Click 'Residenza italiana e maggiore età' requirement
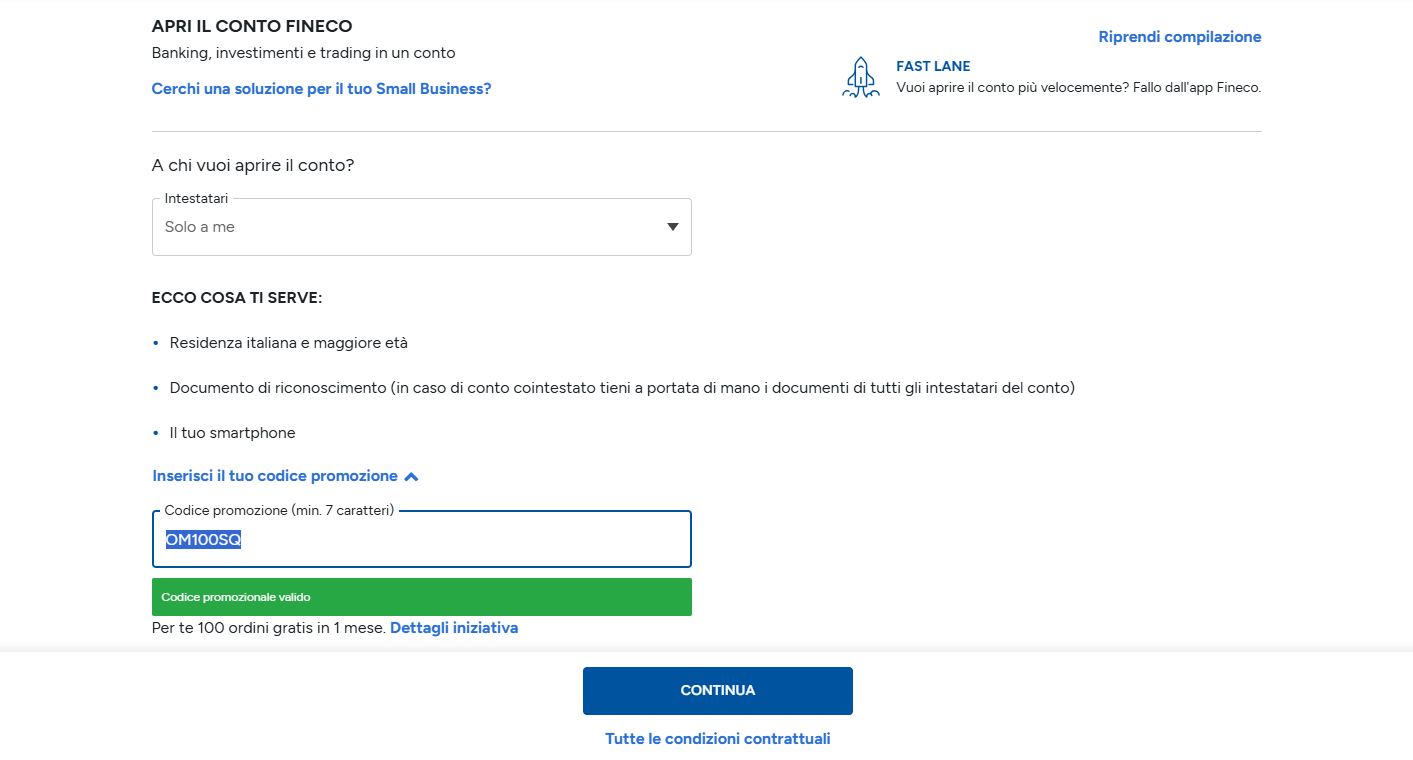Viewport: 1413px width, 760px height. tap(288, 343)
